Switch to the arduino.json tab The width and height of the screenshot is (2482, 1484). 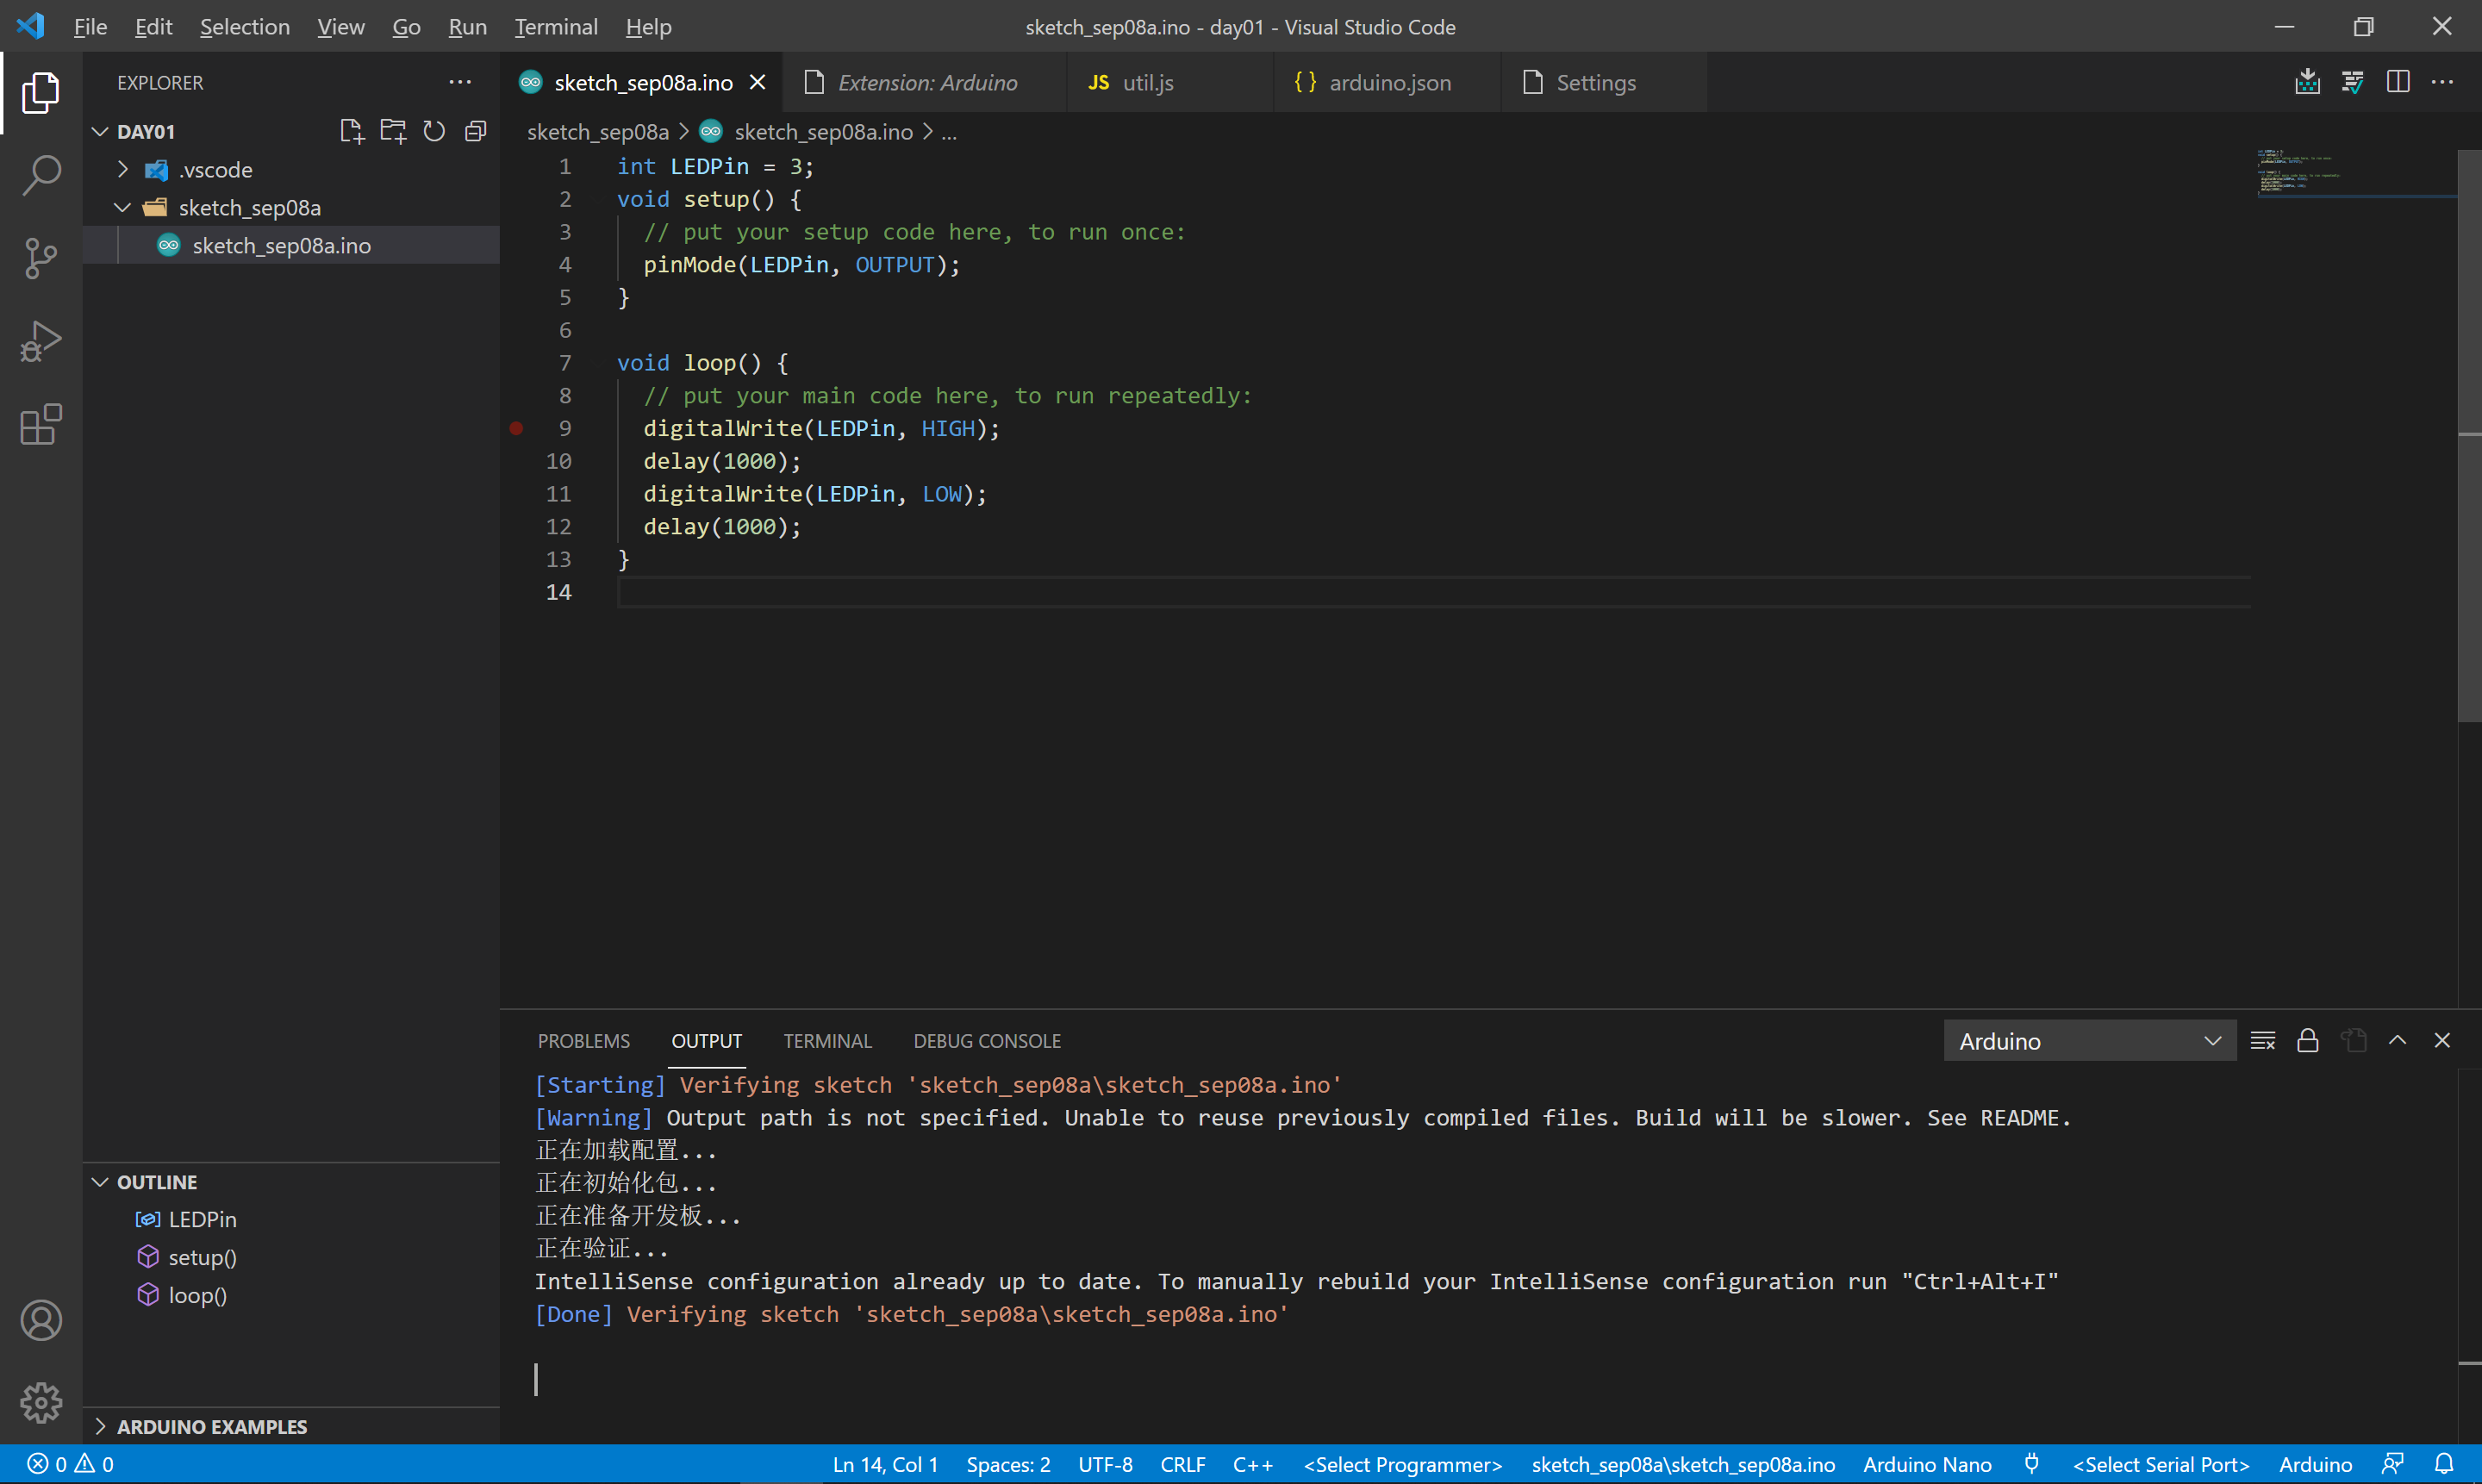pyautogui.click(x=1389, y=82)
